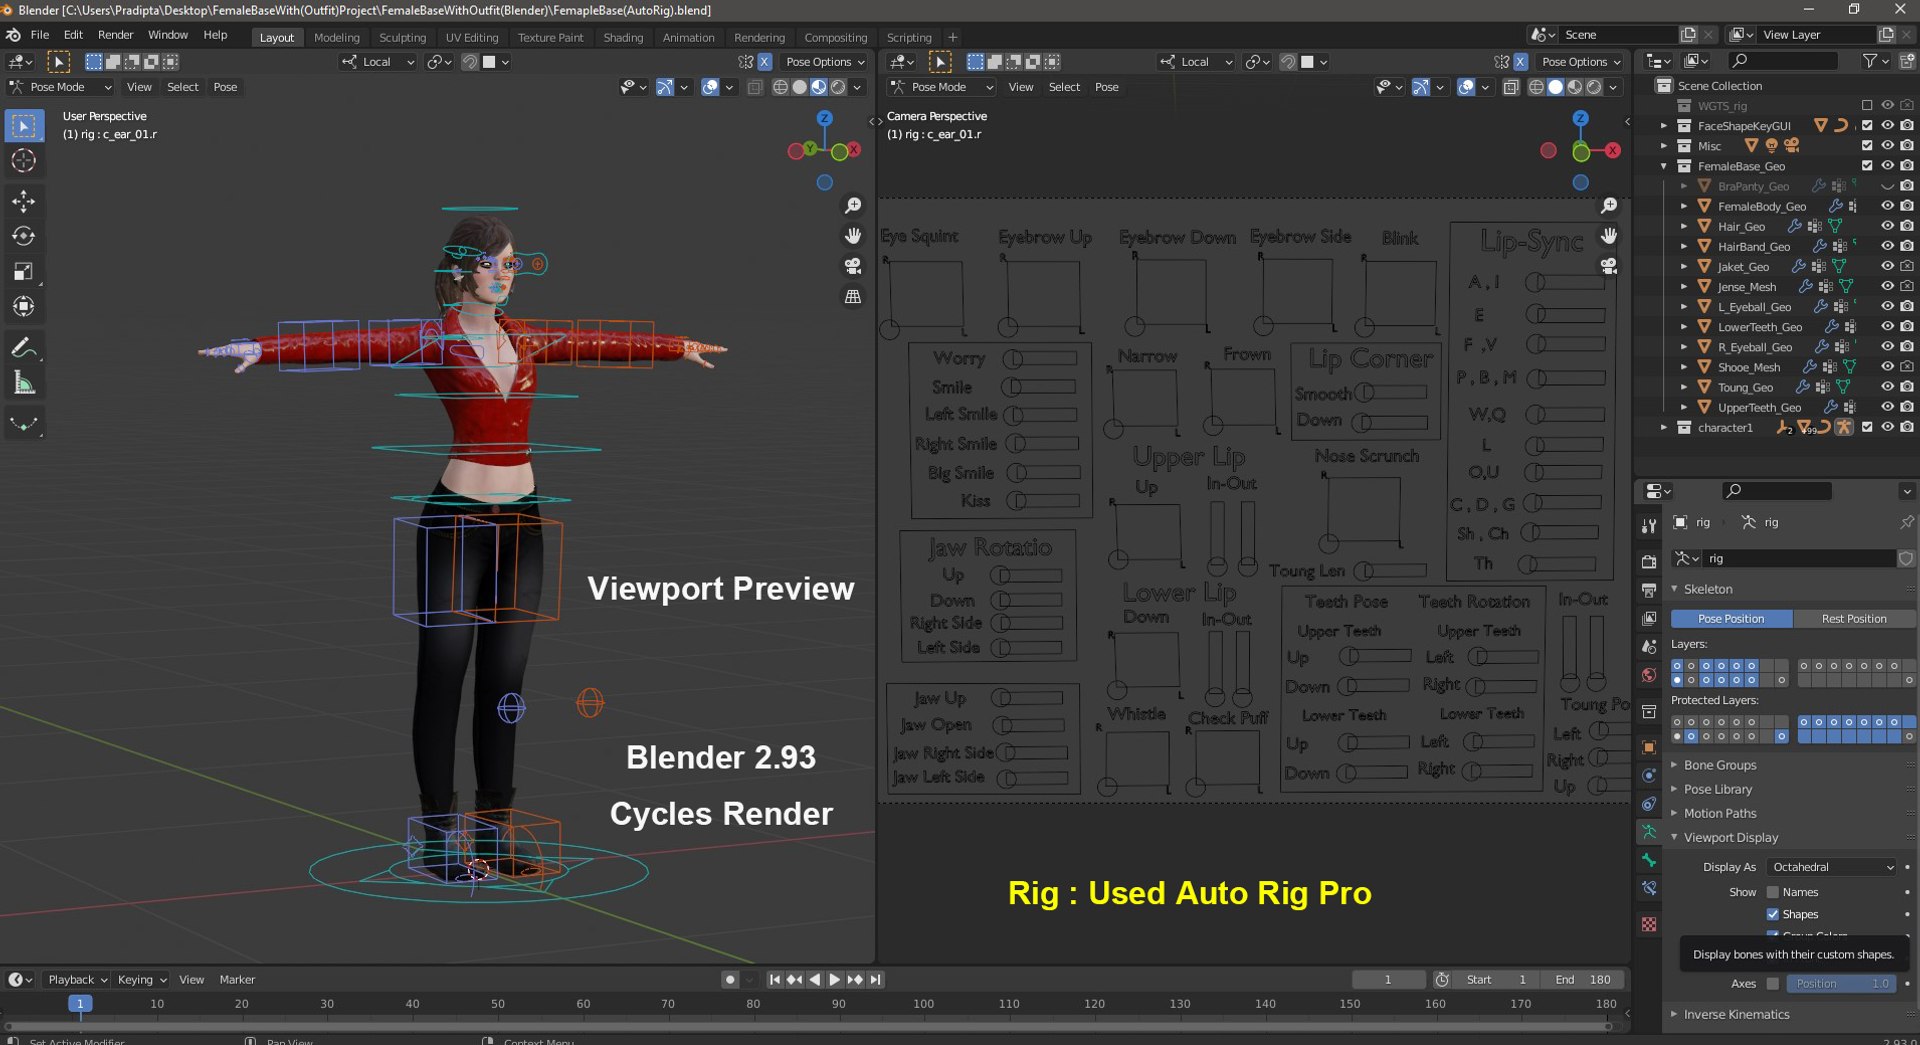Open the Keying popover in timeline

141,980
